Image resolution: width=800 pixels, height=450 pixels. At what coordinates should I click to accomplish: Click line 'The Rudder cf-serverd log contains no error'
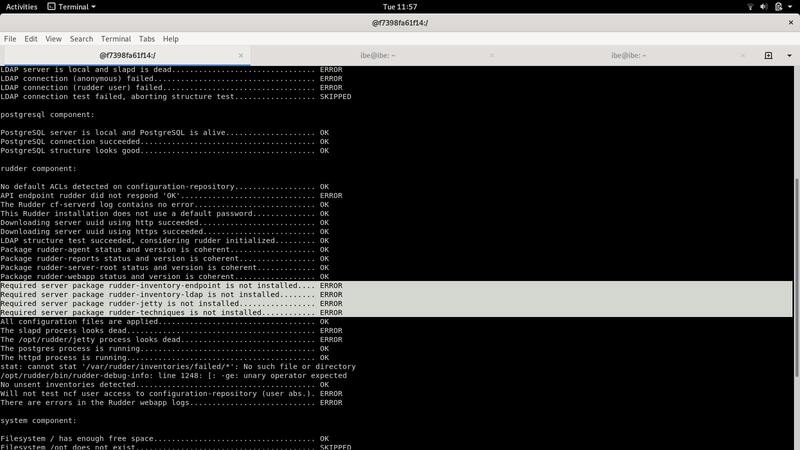(164, 204)
